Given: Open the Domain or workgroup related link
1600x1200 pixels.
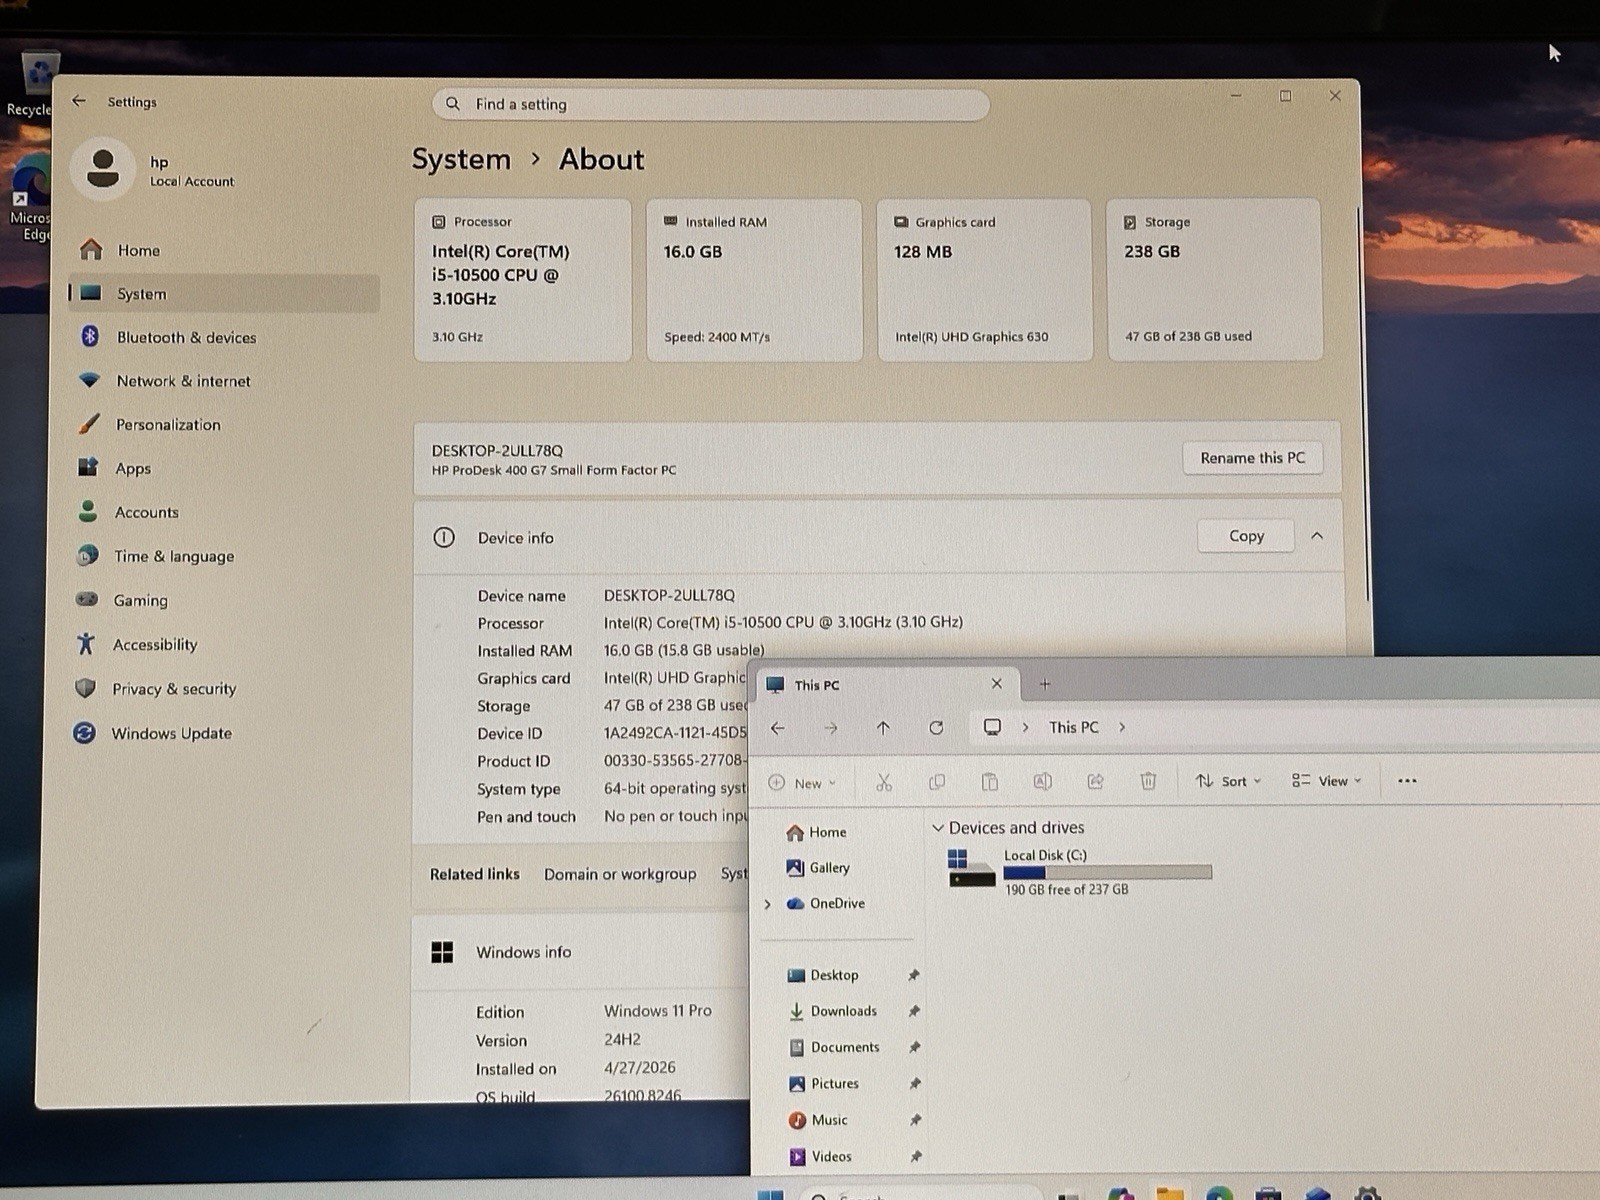Looking at the screenshot, I should pyautogui.click(x=620, y=874).
